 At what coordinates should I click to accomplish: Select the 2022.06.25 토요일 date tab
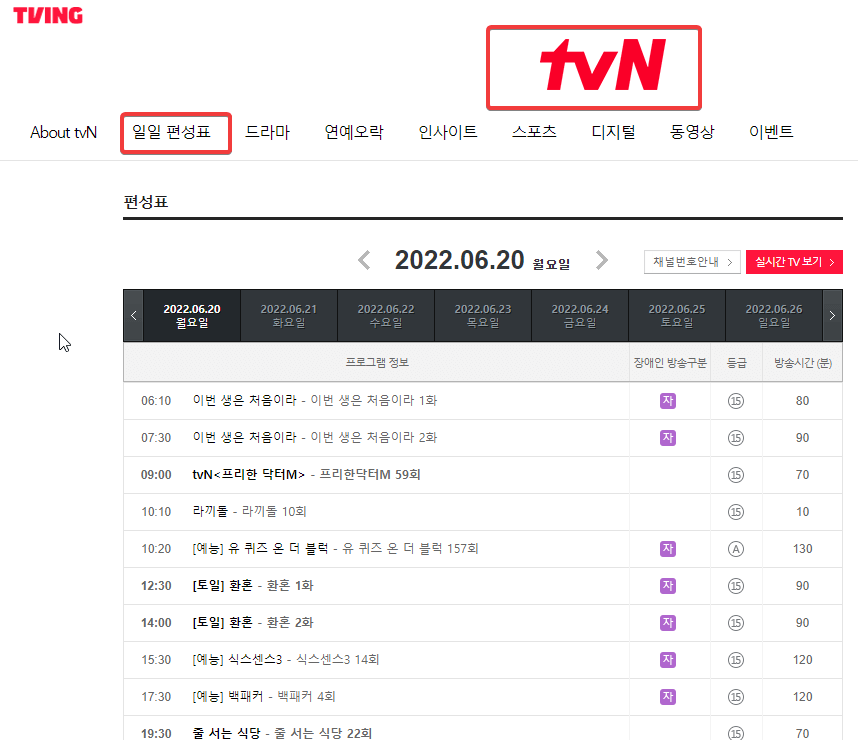click(x=677, y=316)
